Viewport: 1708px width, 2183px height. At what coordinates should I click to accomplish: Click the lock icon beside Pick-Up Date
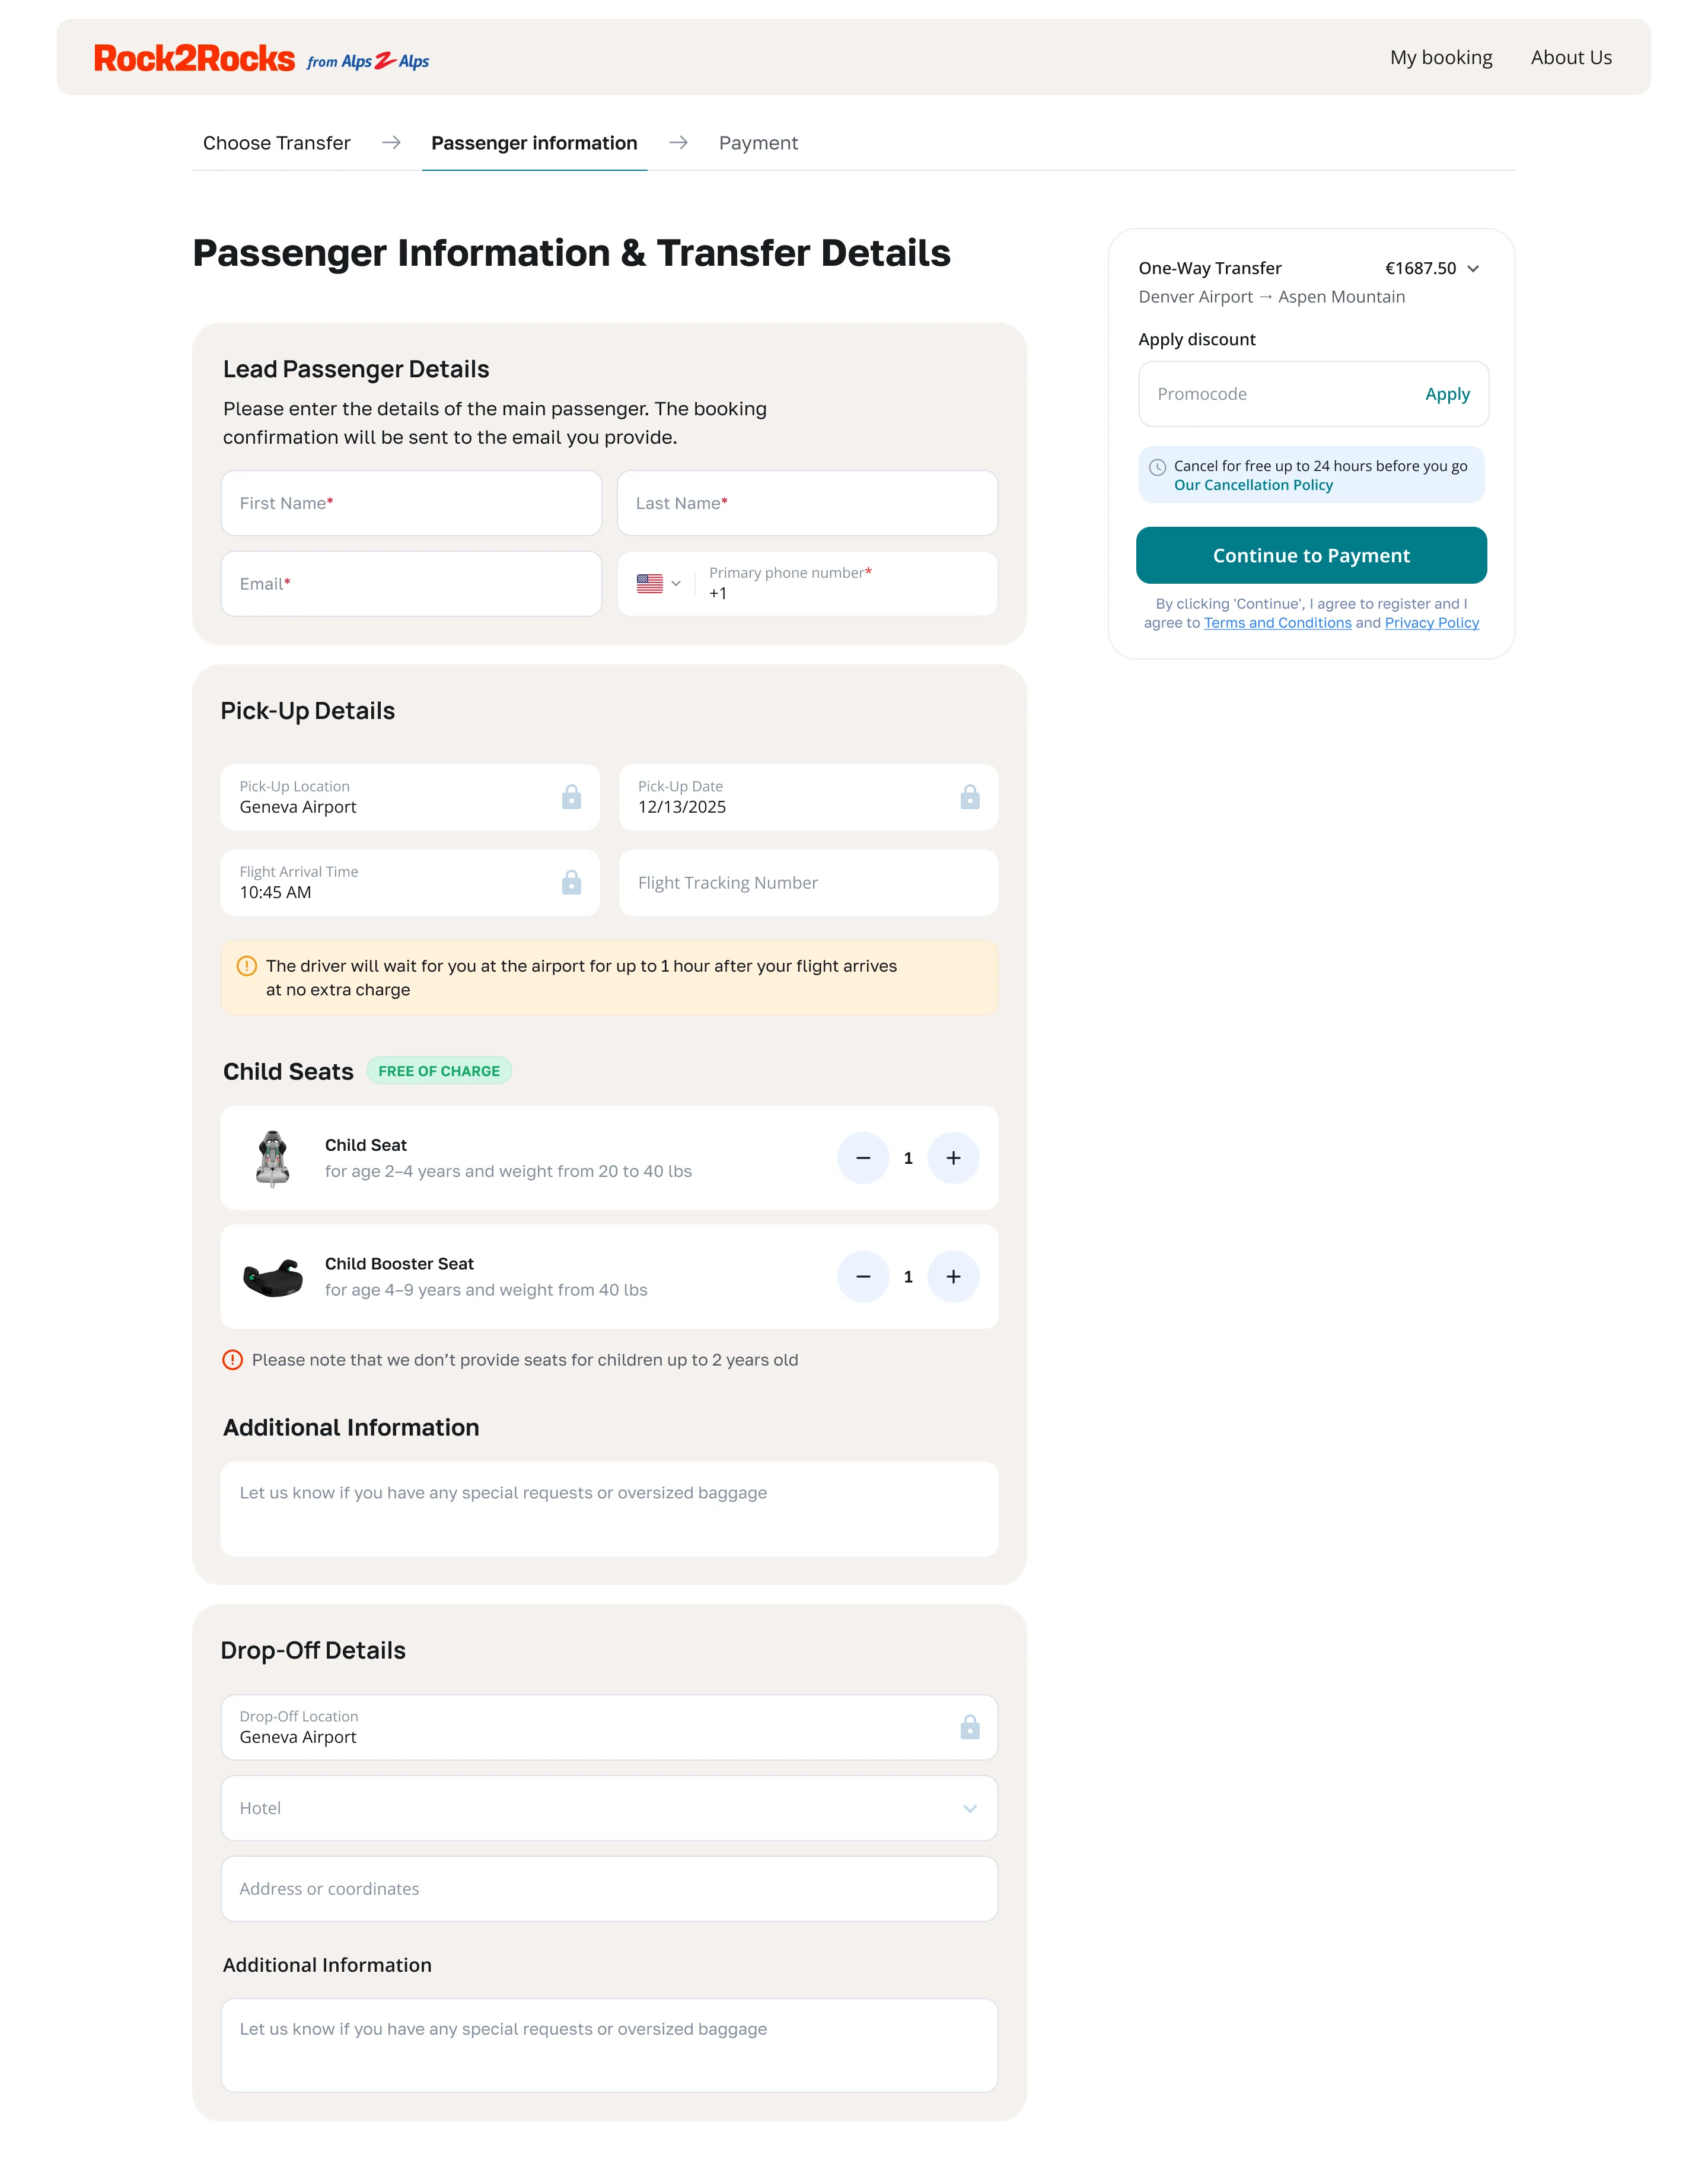click(x=969, y=797)
